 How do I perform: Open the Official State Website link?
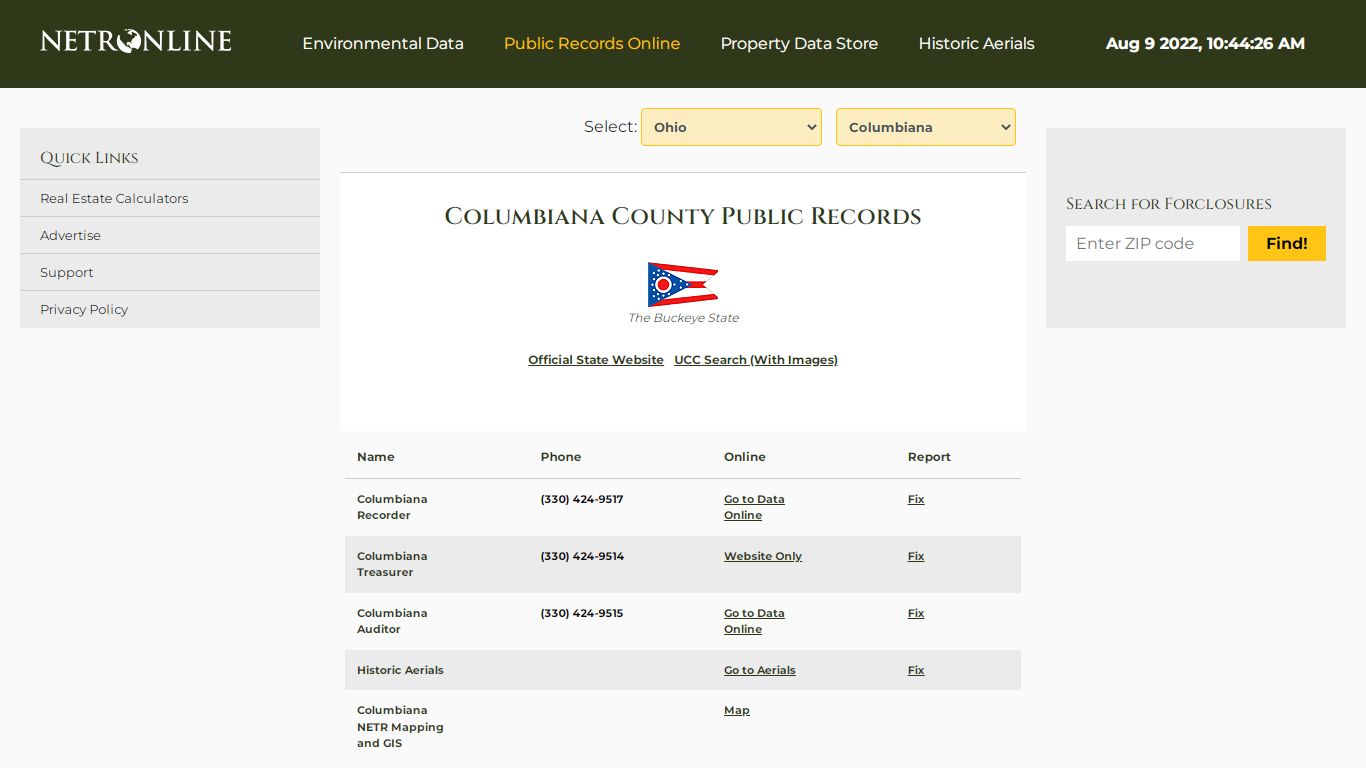pos(596,360)
